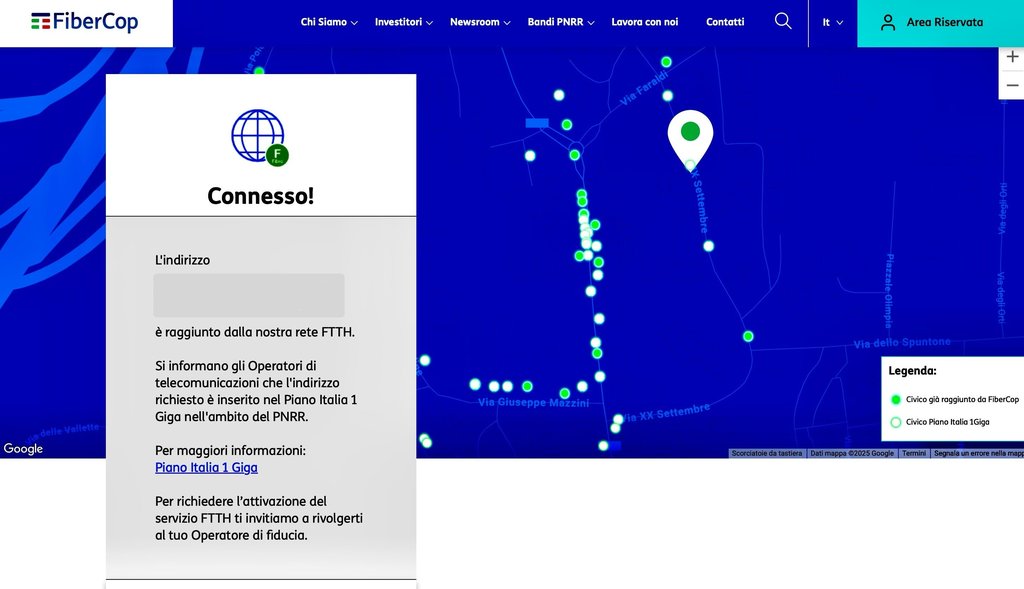Click the FiberCop logo
The height and width of the screenshot is (589, 1024).
84,22
